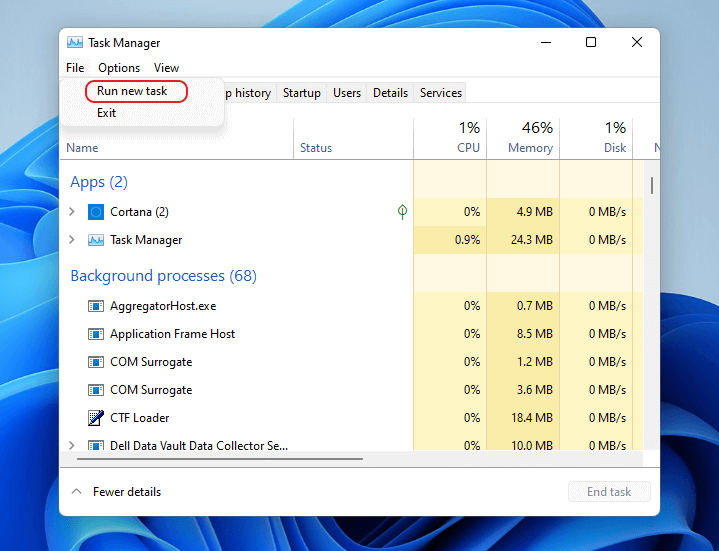Screen dimensions: 719x551
Task: Switch to the Details tab
Action: [390, 93]
